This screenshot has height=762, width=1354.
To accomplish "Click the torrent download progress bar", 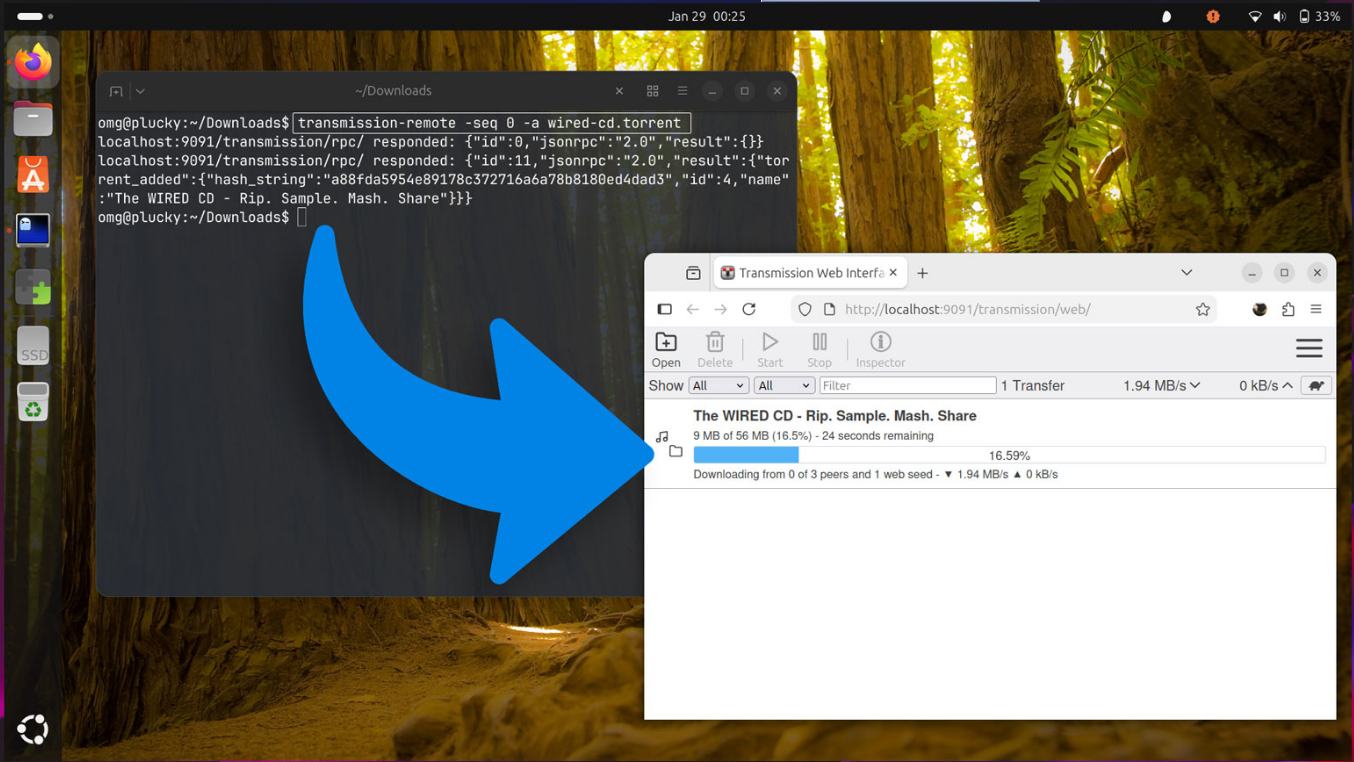I will [1008, 455].
